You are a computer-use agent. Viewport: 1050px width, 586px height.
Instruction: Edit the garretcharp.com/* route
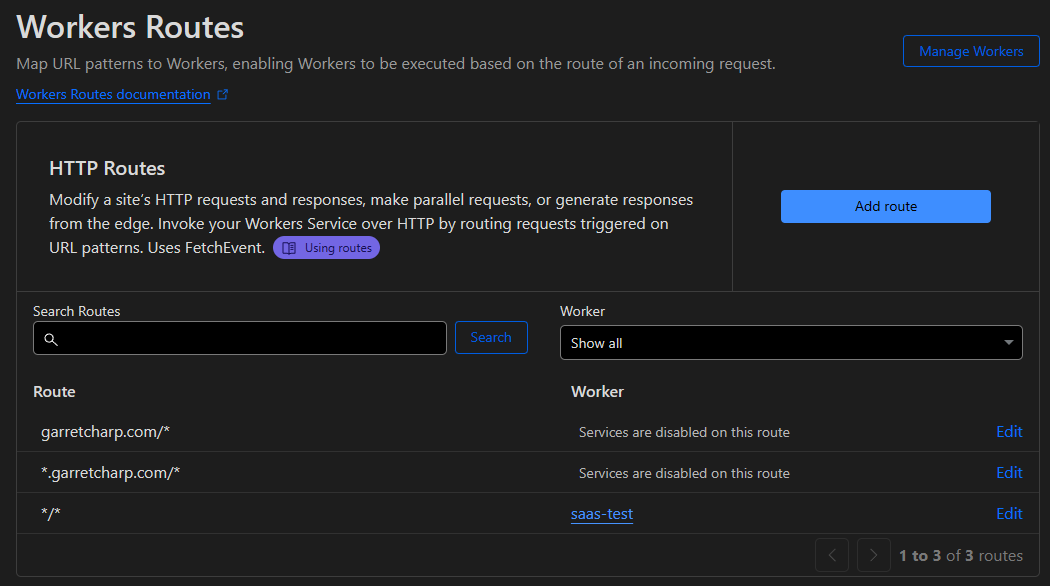click(1009, 432)
